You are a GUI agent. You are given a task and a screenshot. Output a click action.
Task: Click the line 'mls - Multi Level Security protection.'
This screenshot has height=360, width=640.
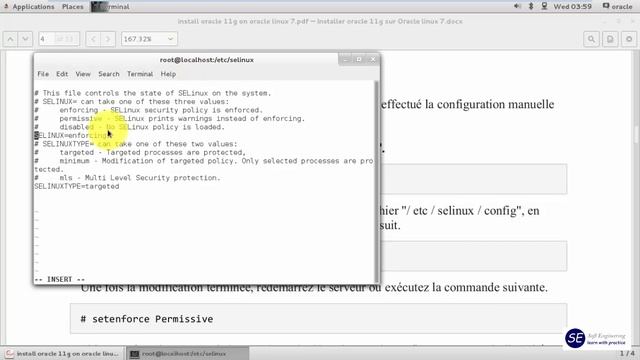tap(140, 178)
